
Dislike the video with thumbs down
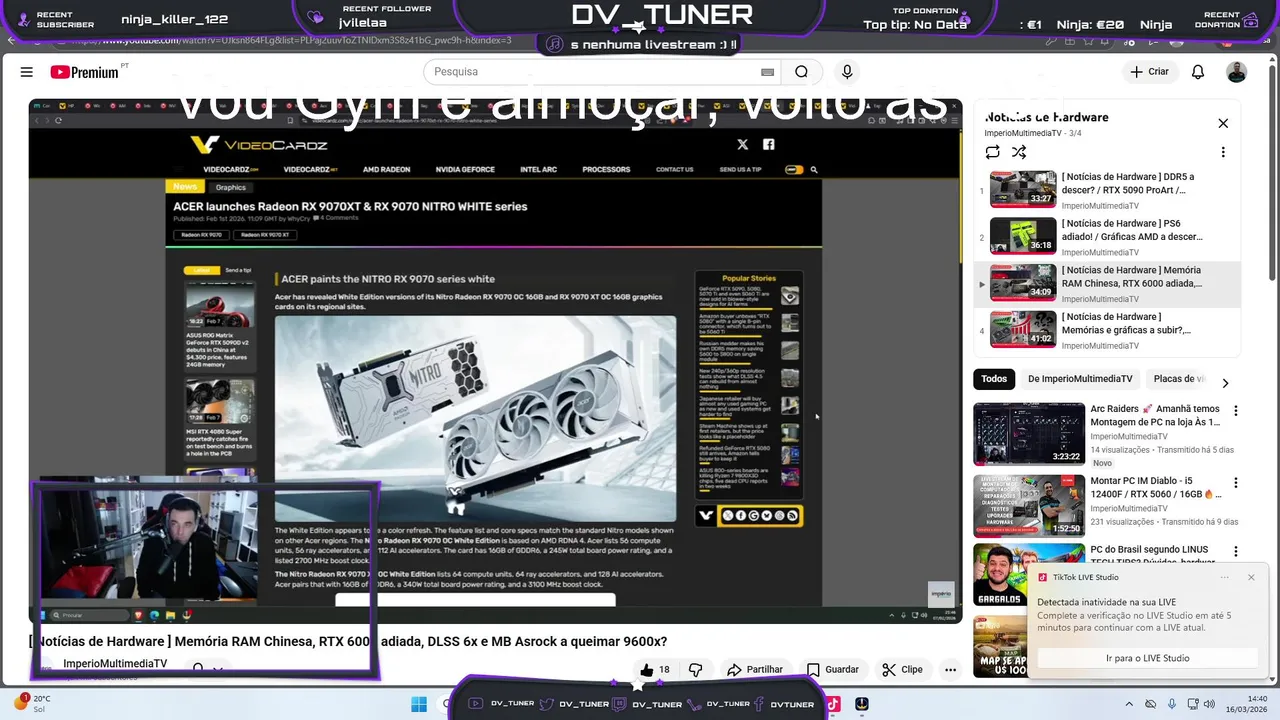tap(696, 670)
